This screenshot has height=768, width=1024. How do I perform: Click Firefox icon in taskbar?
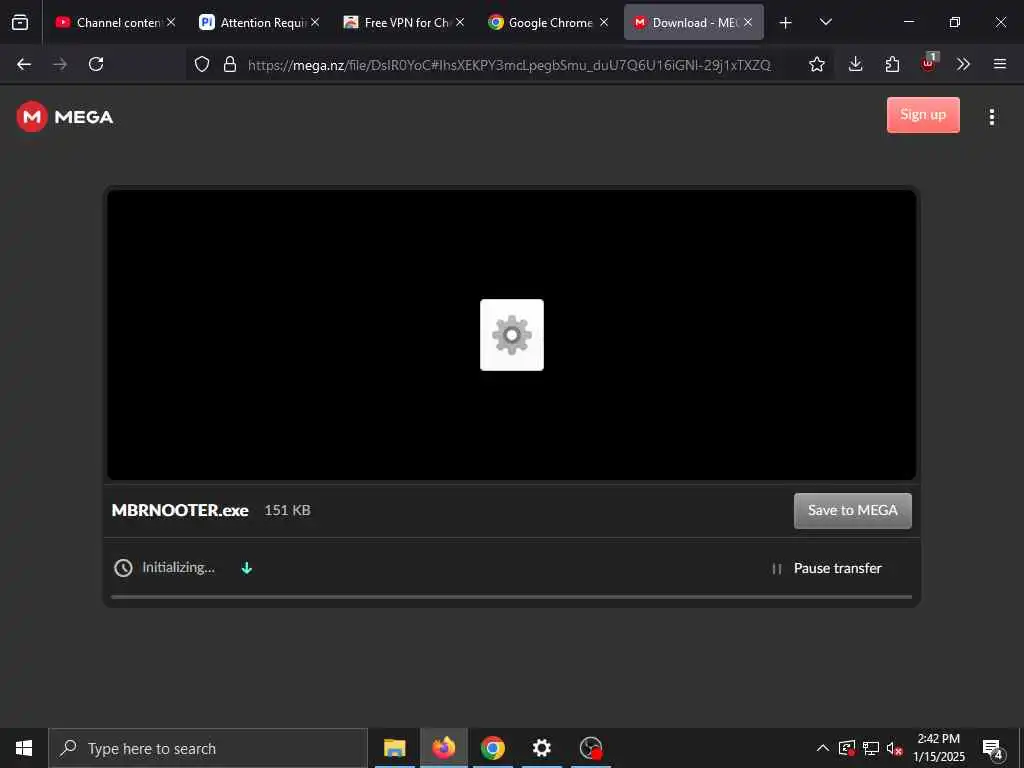coord(443,748)
